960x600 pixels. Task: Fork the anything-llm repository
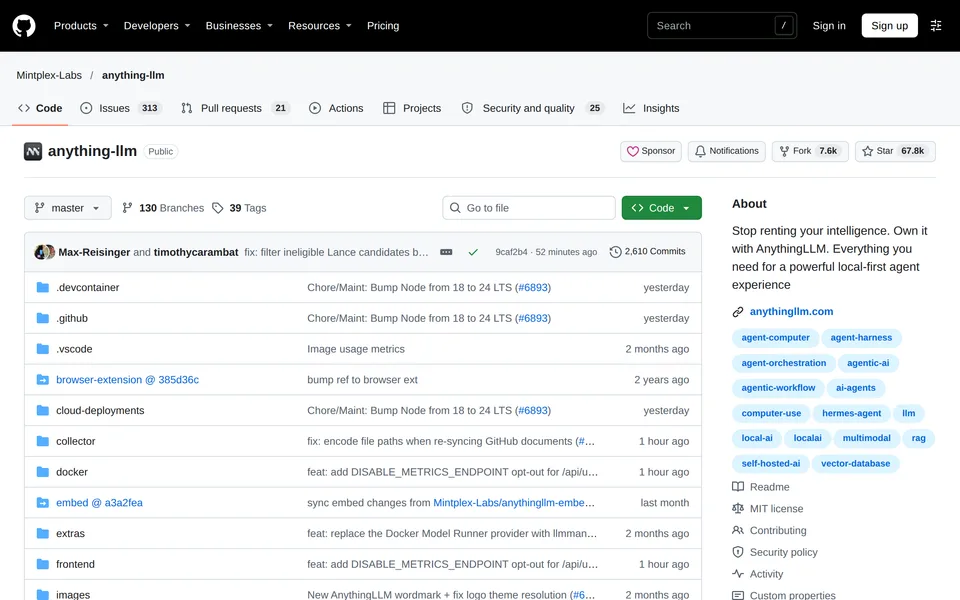coord(810,151)
